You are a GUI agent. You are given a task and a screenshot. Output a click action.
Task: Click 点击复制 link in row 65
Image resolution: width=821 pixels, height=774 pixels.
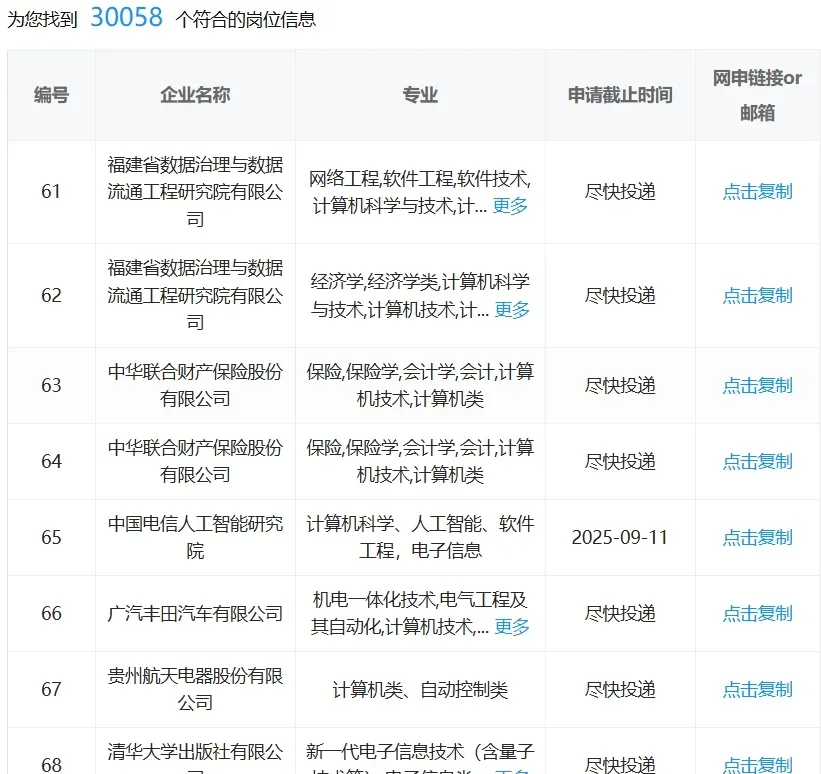pos(757,537)
